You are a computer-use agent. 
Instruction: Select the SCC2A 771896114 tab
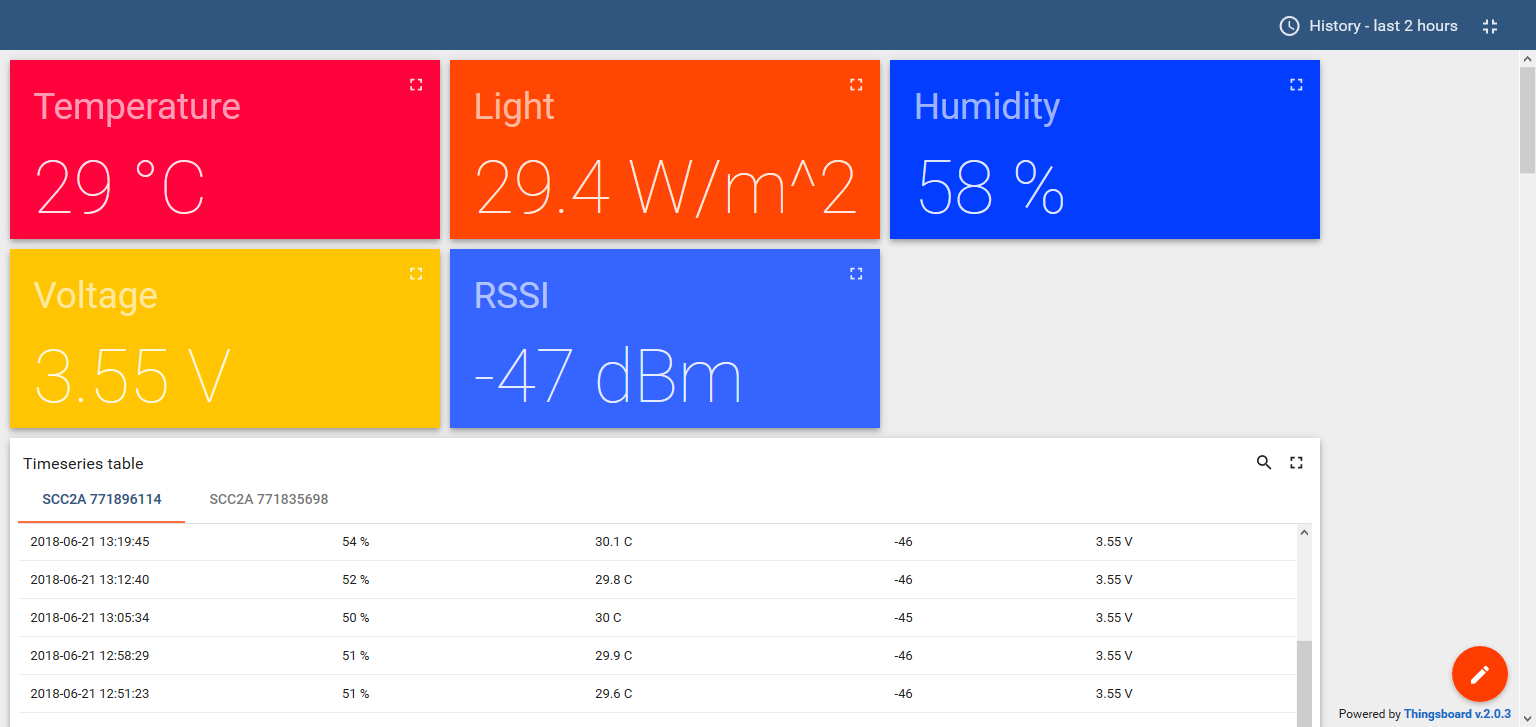(x=101, y=498)
